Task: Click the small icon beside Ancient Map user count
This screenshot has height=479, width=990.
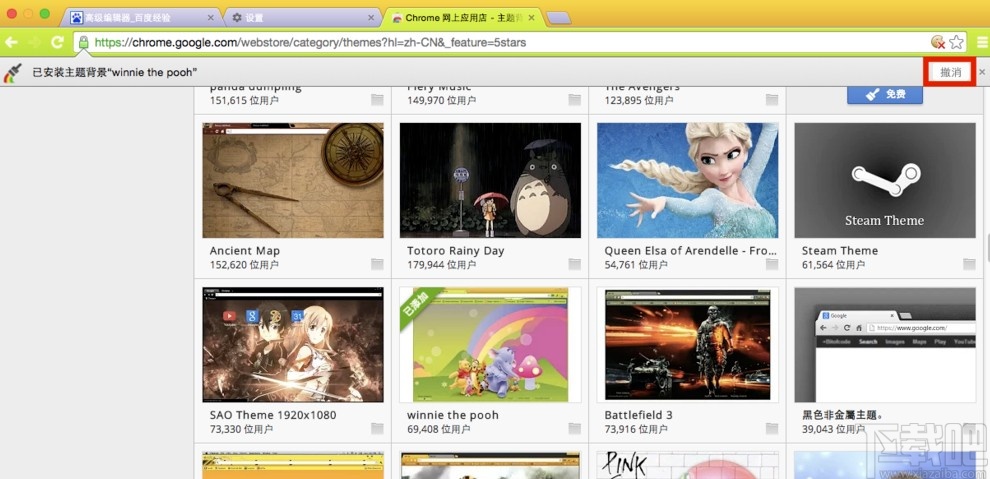Action: [x=377, y=265]
